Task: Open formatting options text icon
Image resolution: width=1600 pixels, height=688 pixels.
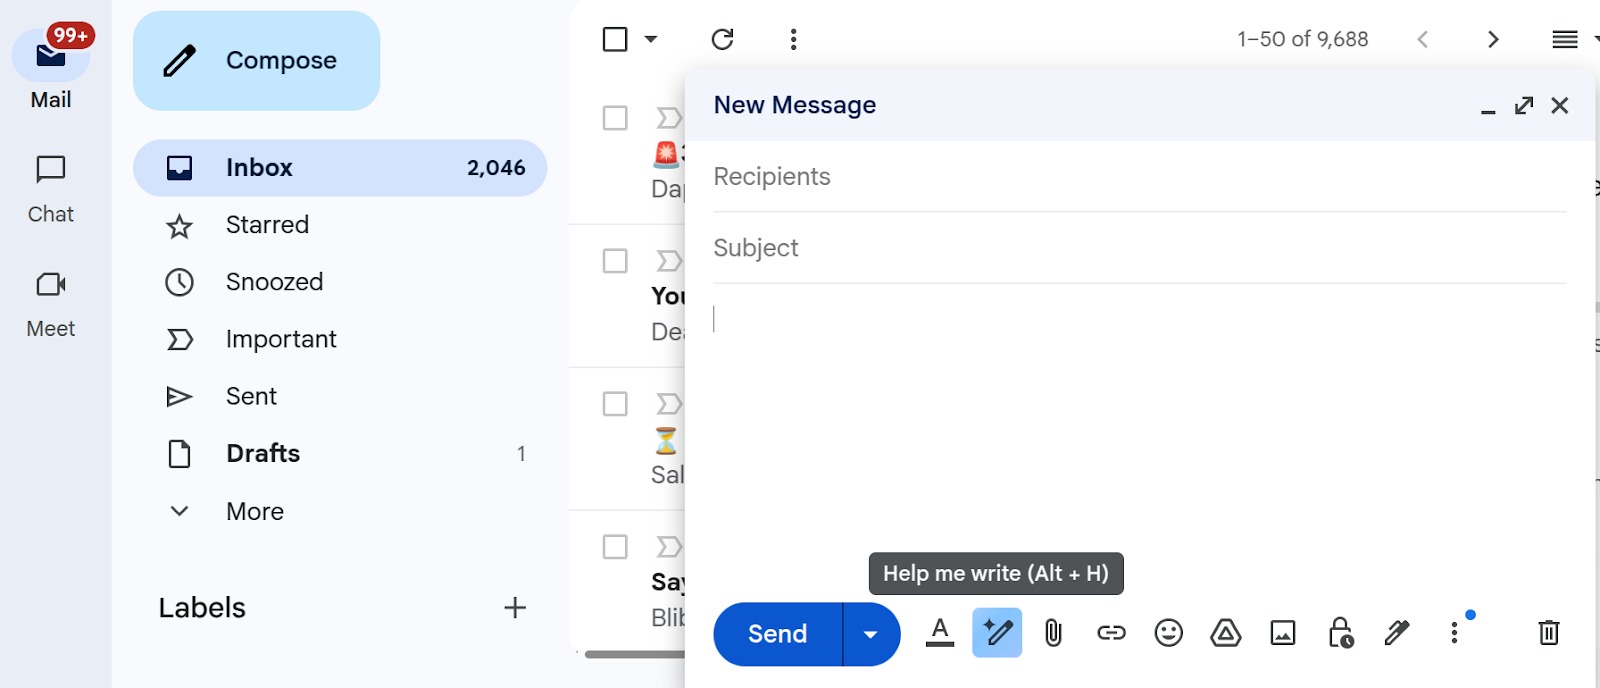Action: 940,633
